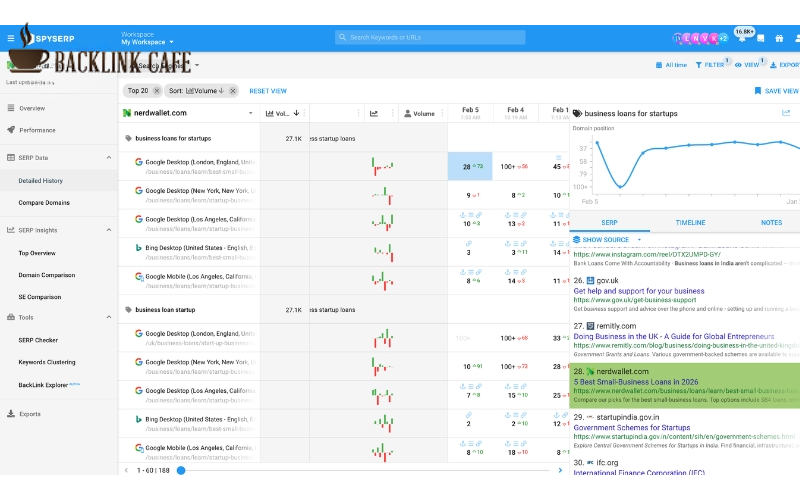Select the business loans for startups keyword row

(x=173, y=138)
